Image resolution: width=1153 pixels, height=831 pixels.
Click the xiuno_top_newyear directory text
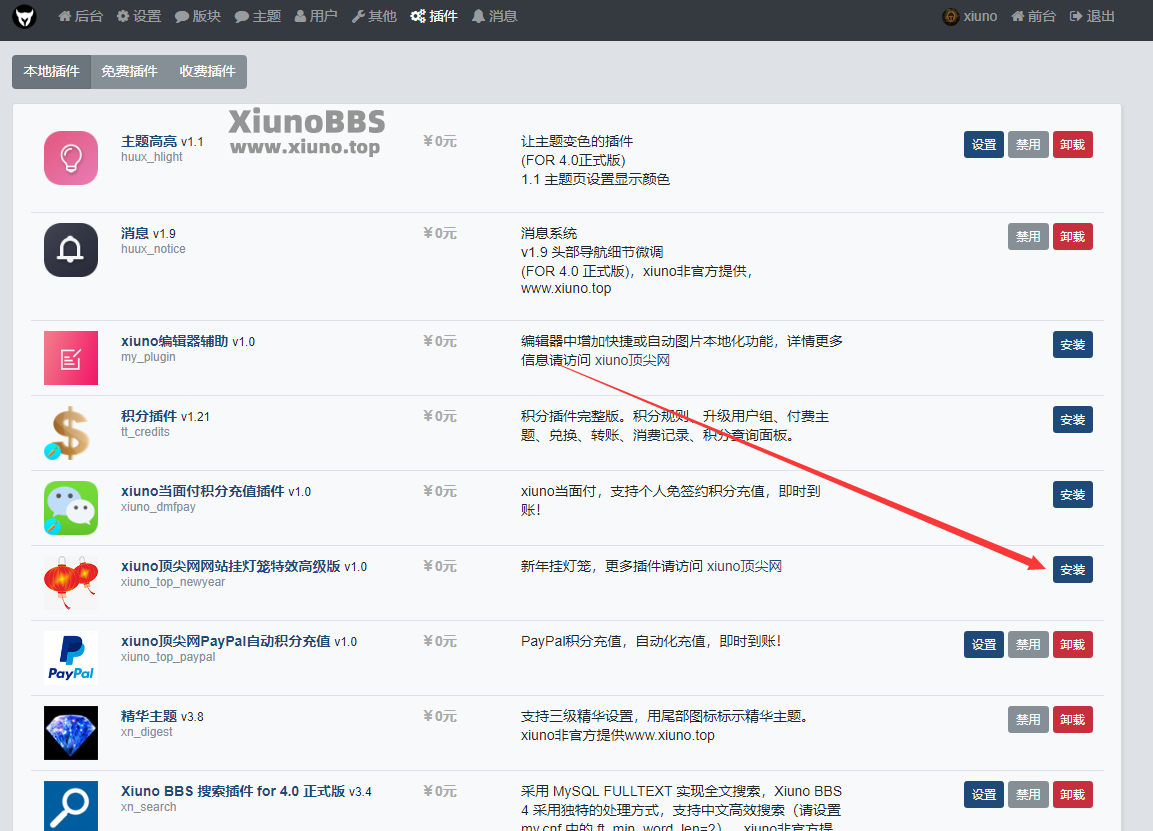[173, 582]
